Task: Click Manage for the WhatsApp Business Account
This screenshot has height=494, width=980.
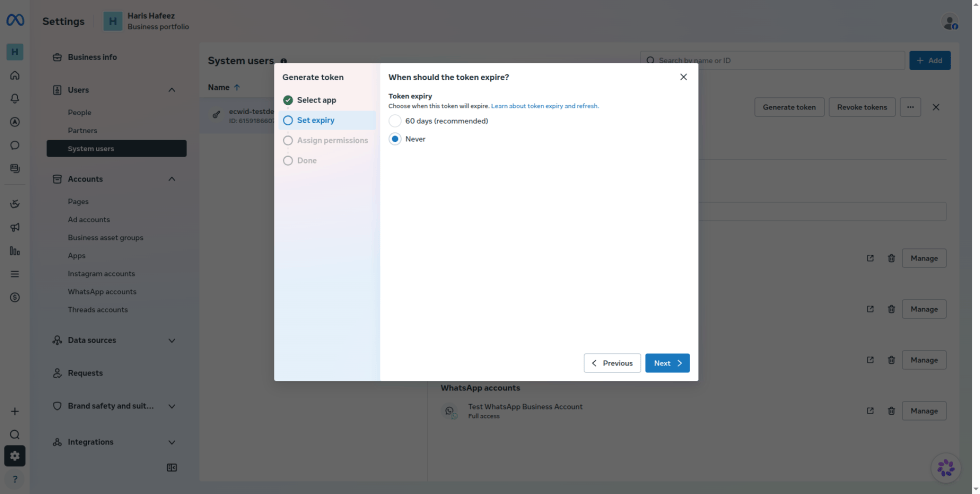Action: tap(924, 411)
